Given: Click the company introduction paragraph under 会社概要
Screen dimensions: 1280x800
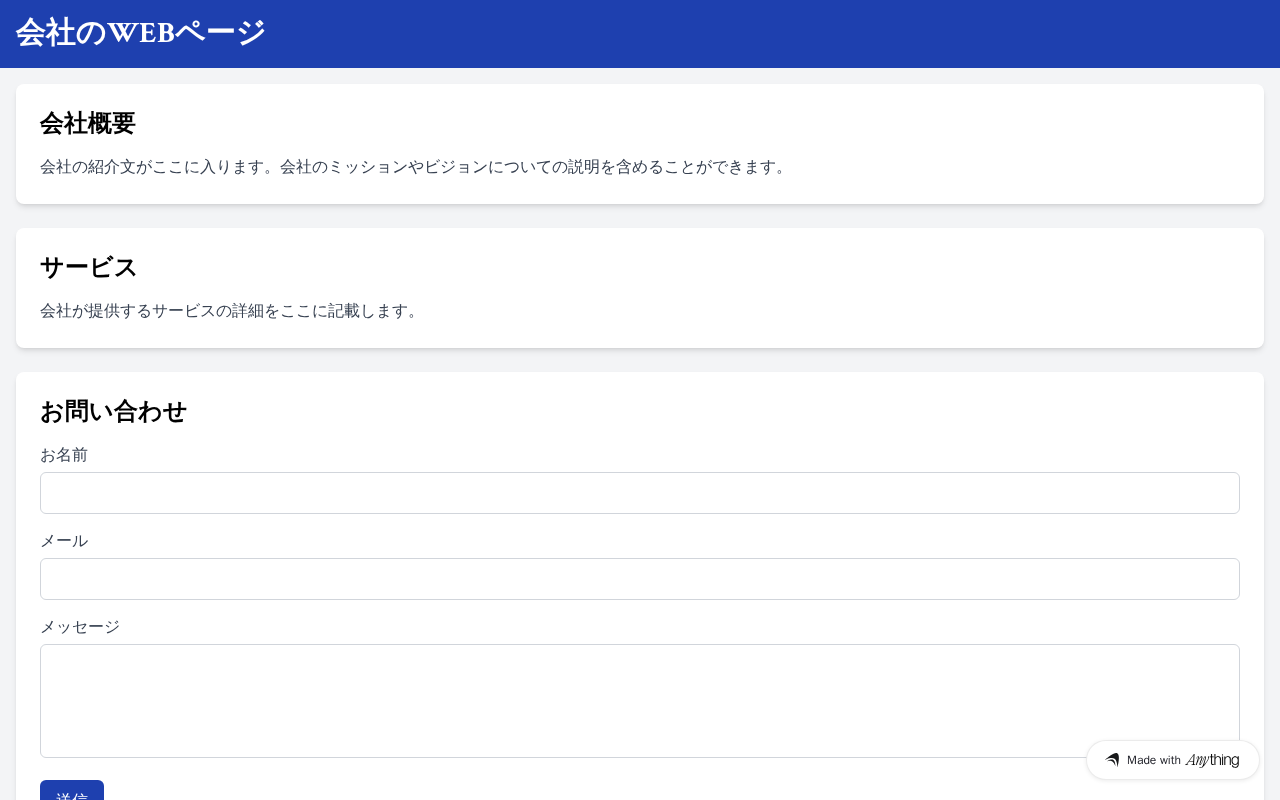Looking at the screenshot, I should 415,167.
